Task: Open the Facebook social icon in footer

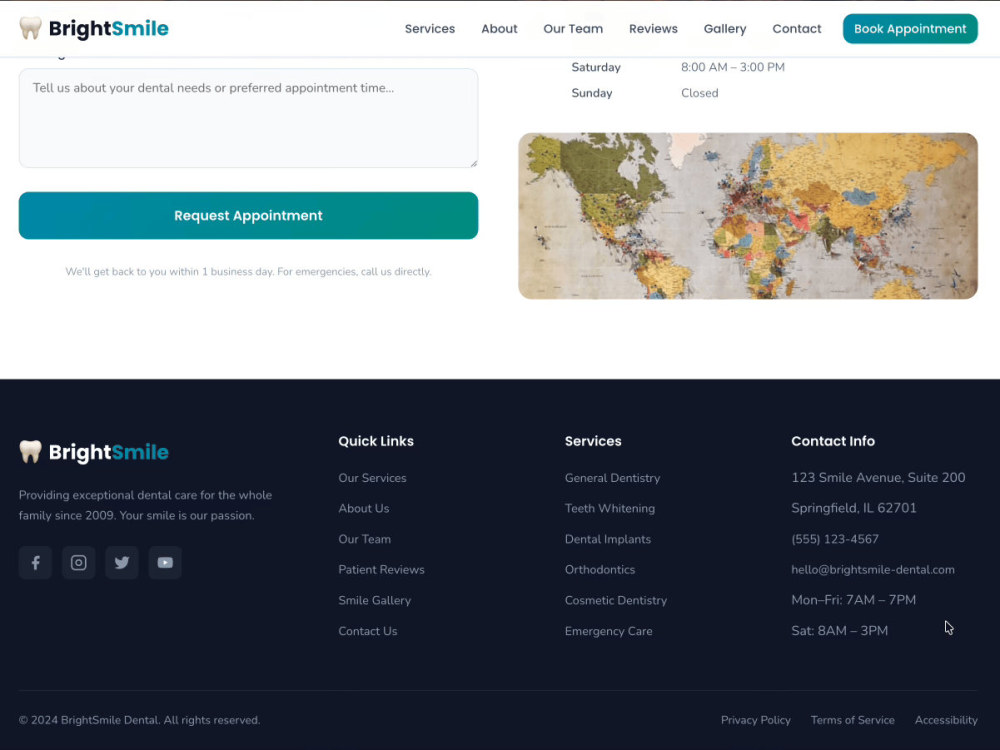Action: [35, 562]
